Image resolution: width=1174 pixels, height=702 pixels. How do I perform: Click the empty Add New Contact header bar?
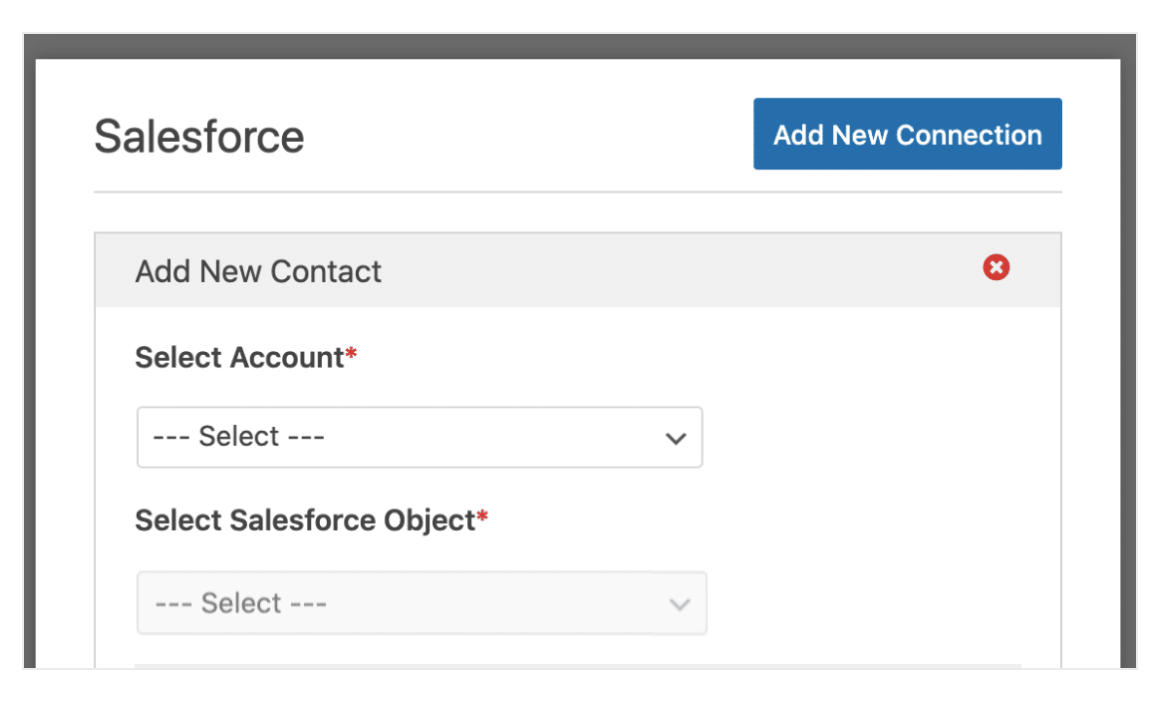[680, 271]
